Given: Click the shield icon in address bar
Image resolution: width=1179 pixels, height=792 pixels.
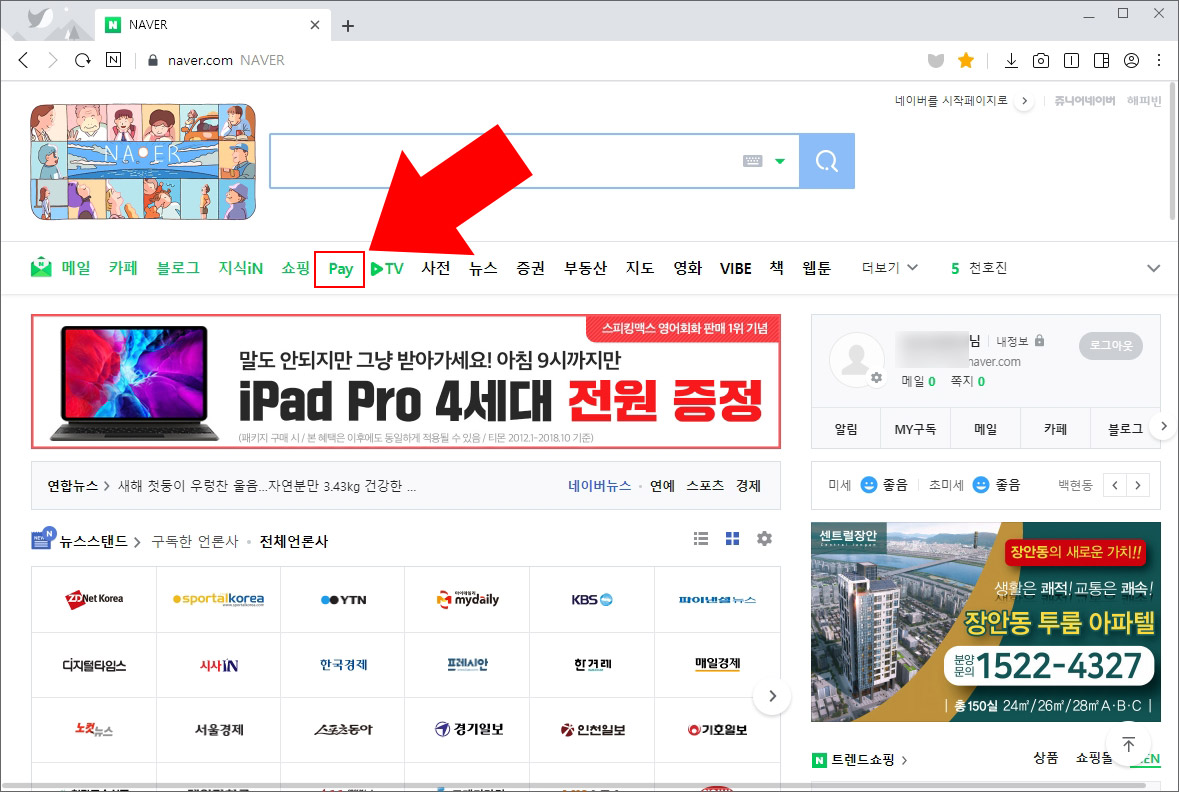Looking at the screenshot, I should [x=935, y=60].
